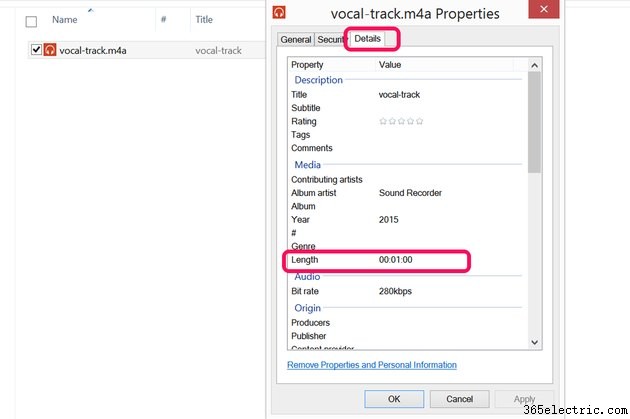Image resolution: width=630 pixels, height=419 pixels.
Task: Close the vocal-track.m4a Properties dialog
Action: tap(544, 9)
